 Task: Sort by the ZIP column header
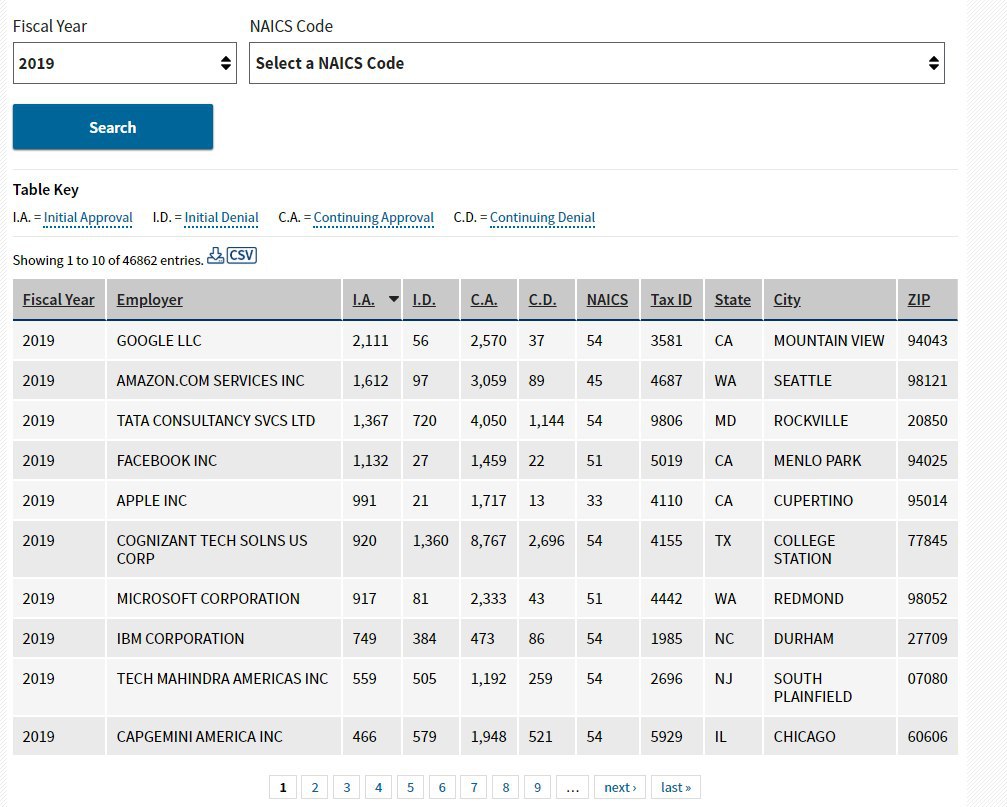pos(918,300)
